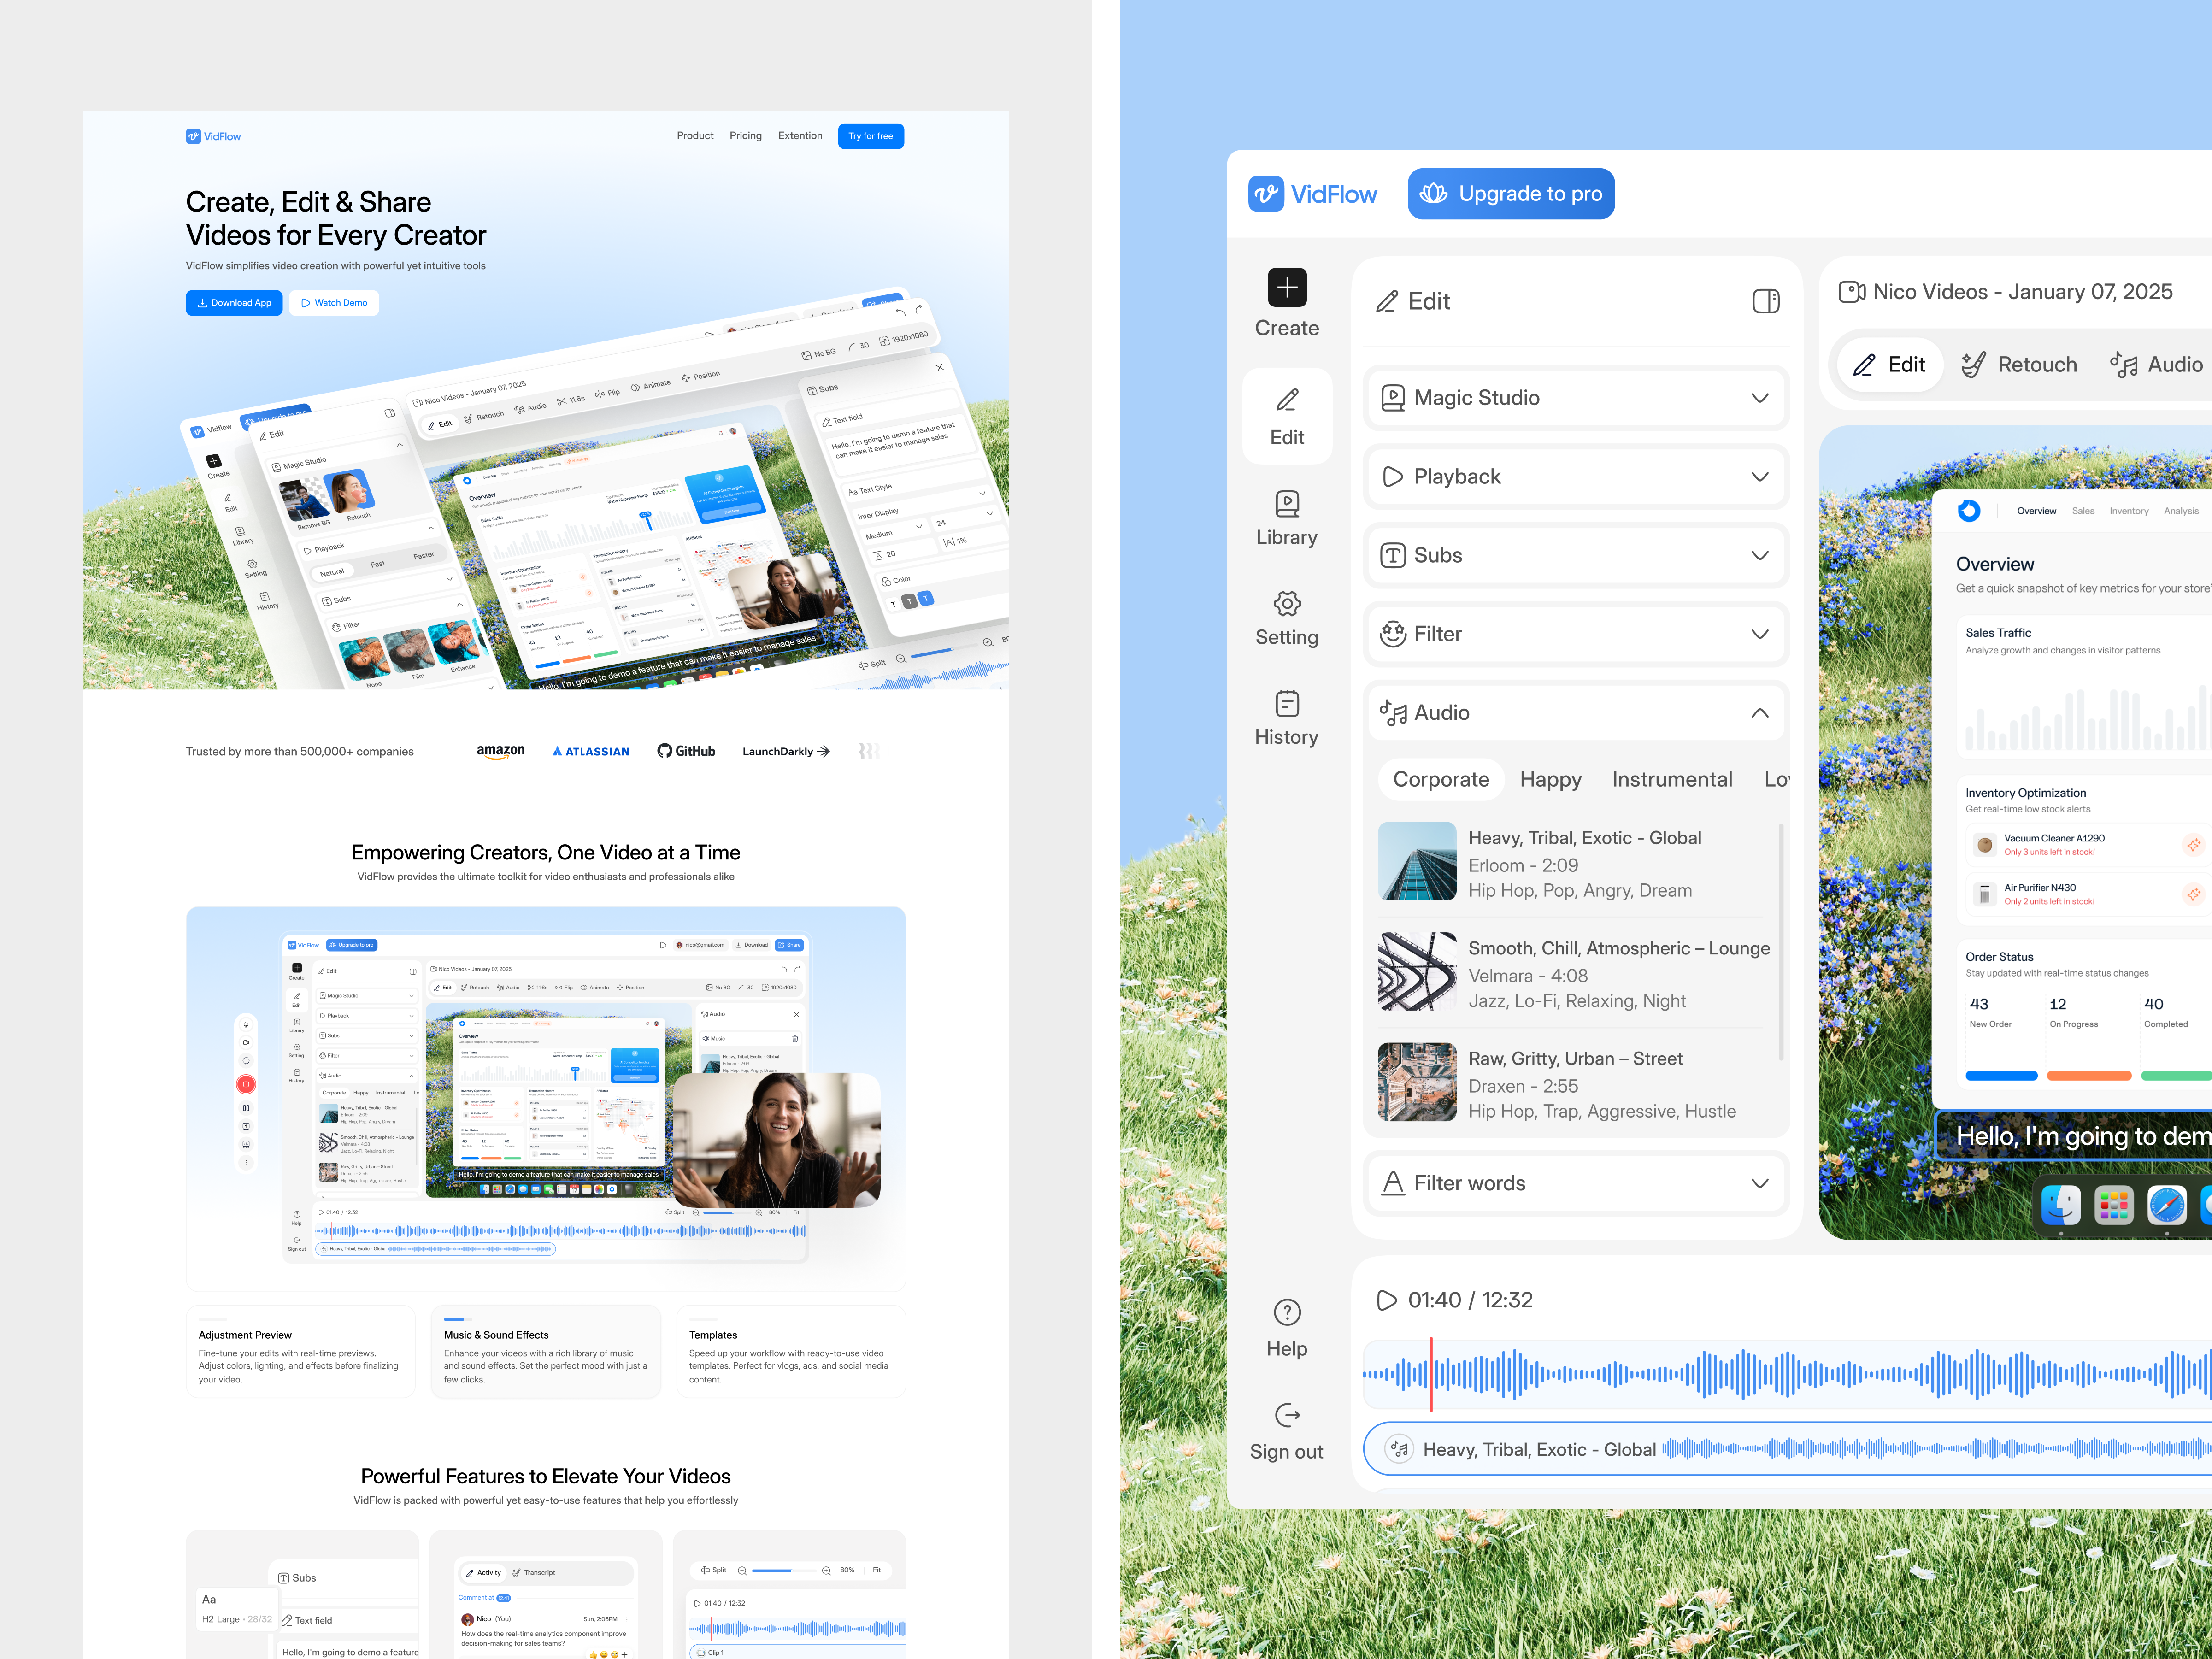Open options dots on Nico's comment
This screenshot has height=1659, width=2212.
coord(627,1619)
